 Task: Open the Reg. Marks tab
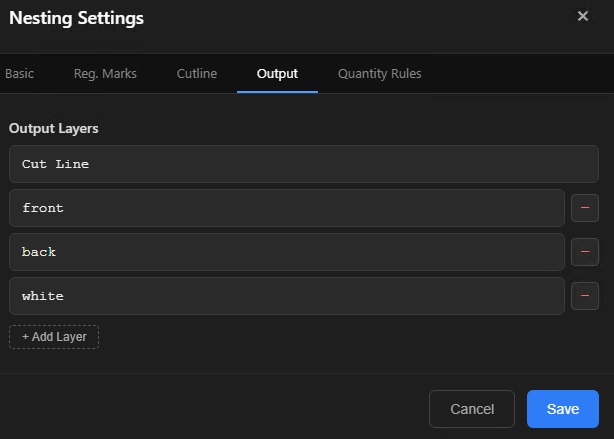point(105,74)
